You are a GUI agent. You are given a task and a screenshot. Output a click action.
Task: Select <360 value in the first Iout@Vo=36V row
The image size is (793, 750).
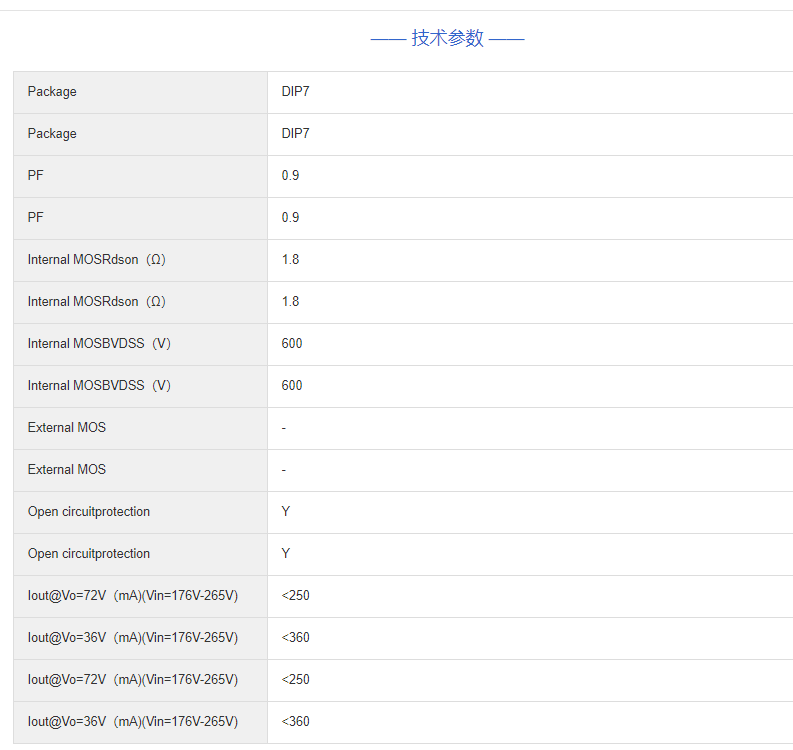[x=295, y=638]
